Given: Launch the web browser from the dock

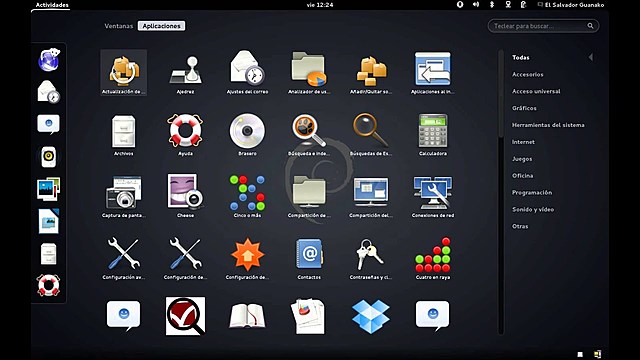Looking at the screenshot, I should point(49,60).
